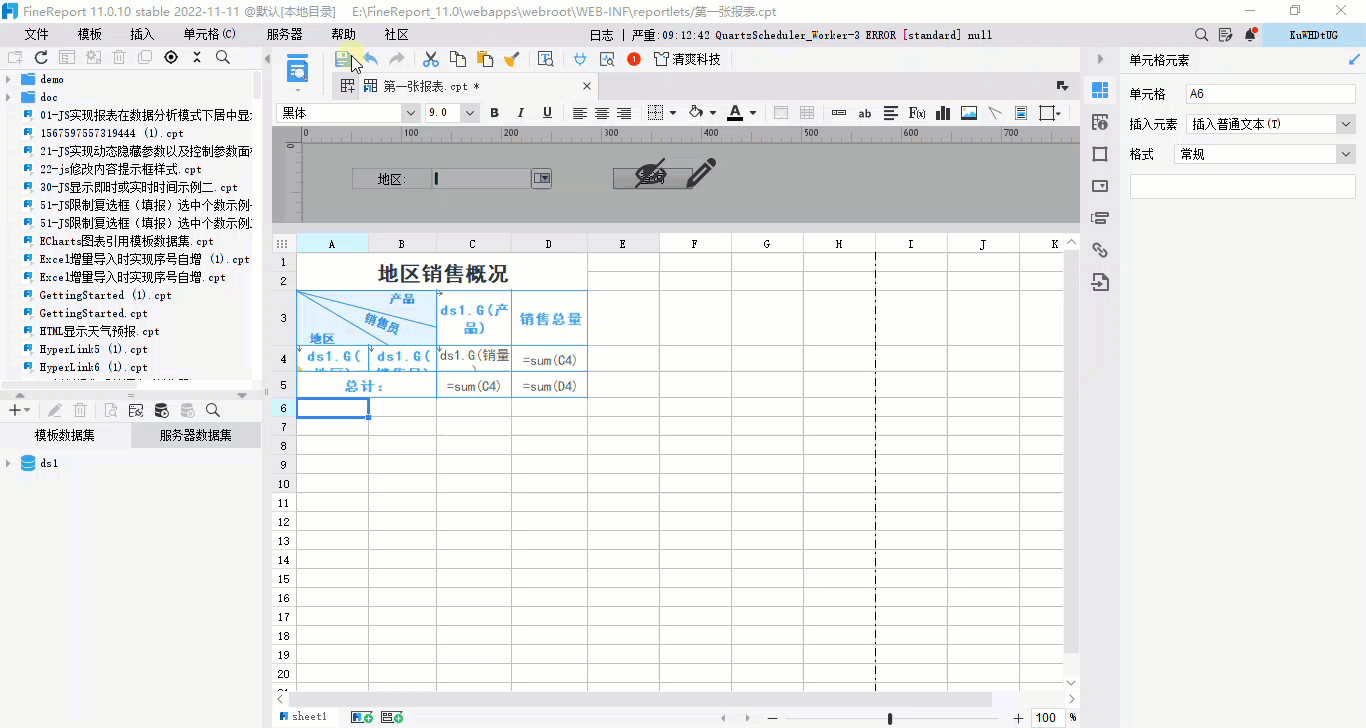Select GettingStarted.cpt in file tree
This screenshot has width=1366, height=728.
[x=93, y=313]
